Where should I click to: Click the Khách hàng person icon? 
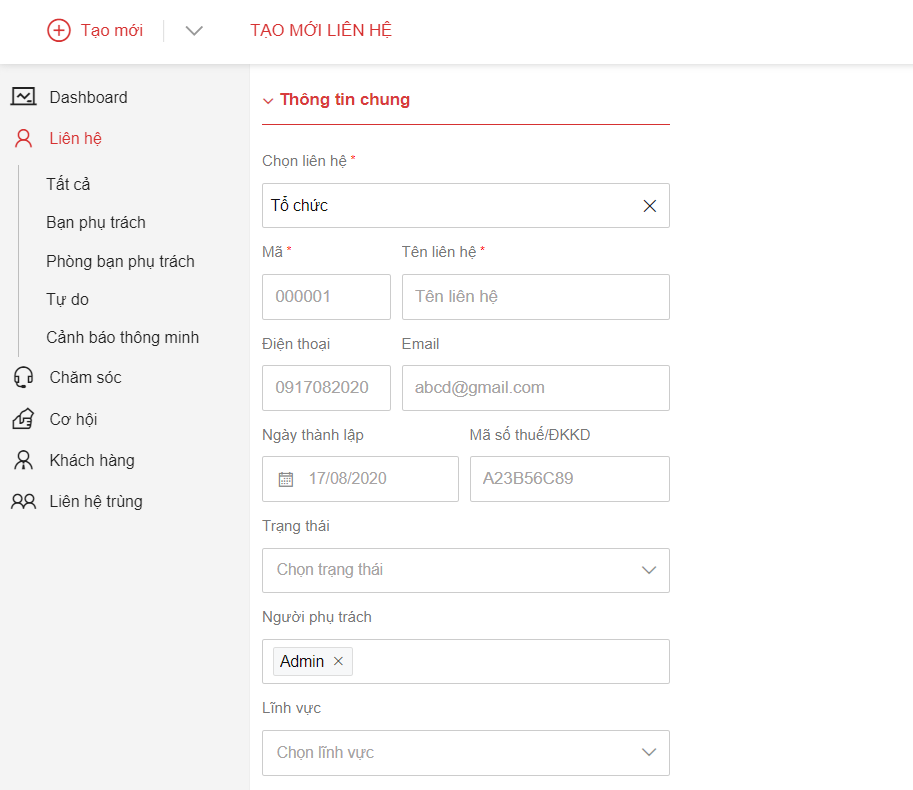(x=23, y=460)
